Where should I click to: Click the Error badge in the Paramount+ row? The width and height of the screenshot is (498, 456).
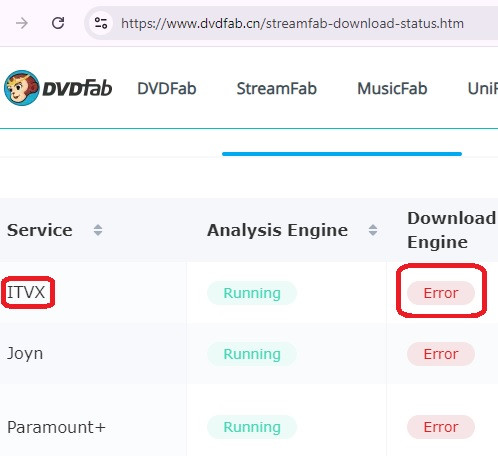[441, 427]
